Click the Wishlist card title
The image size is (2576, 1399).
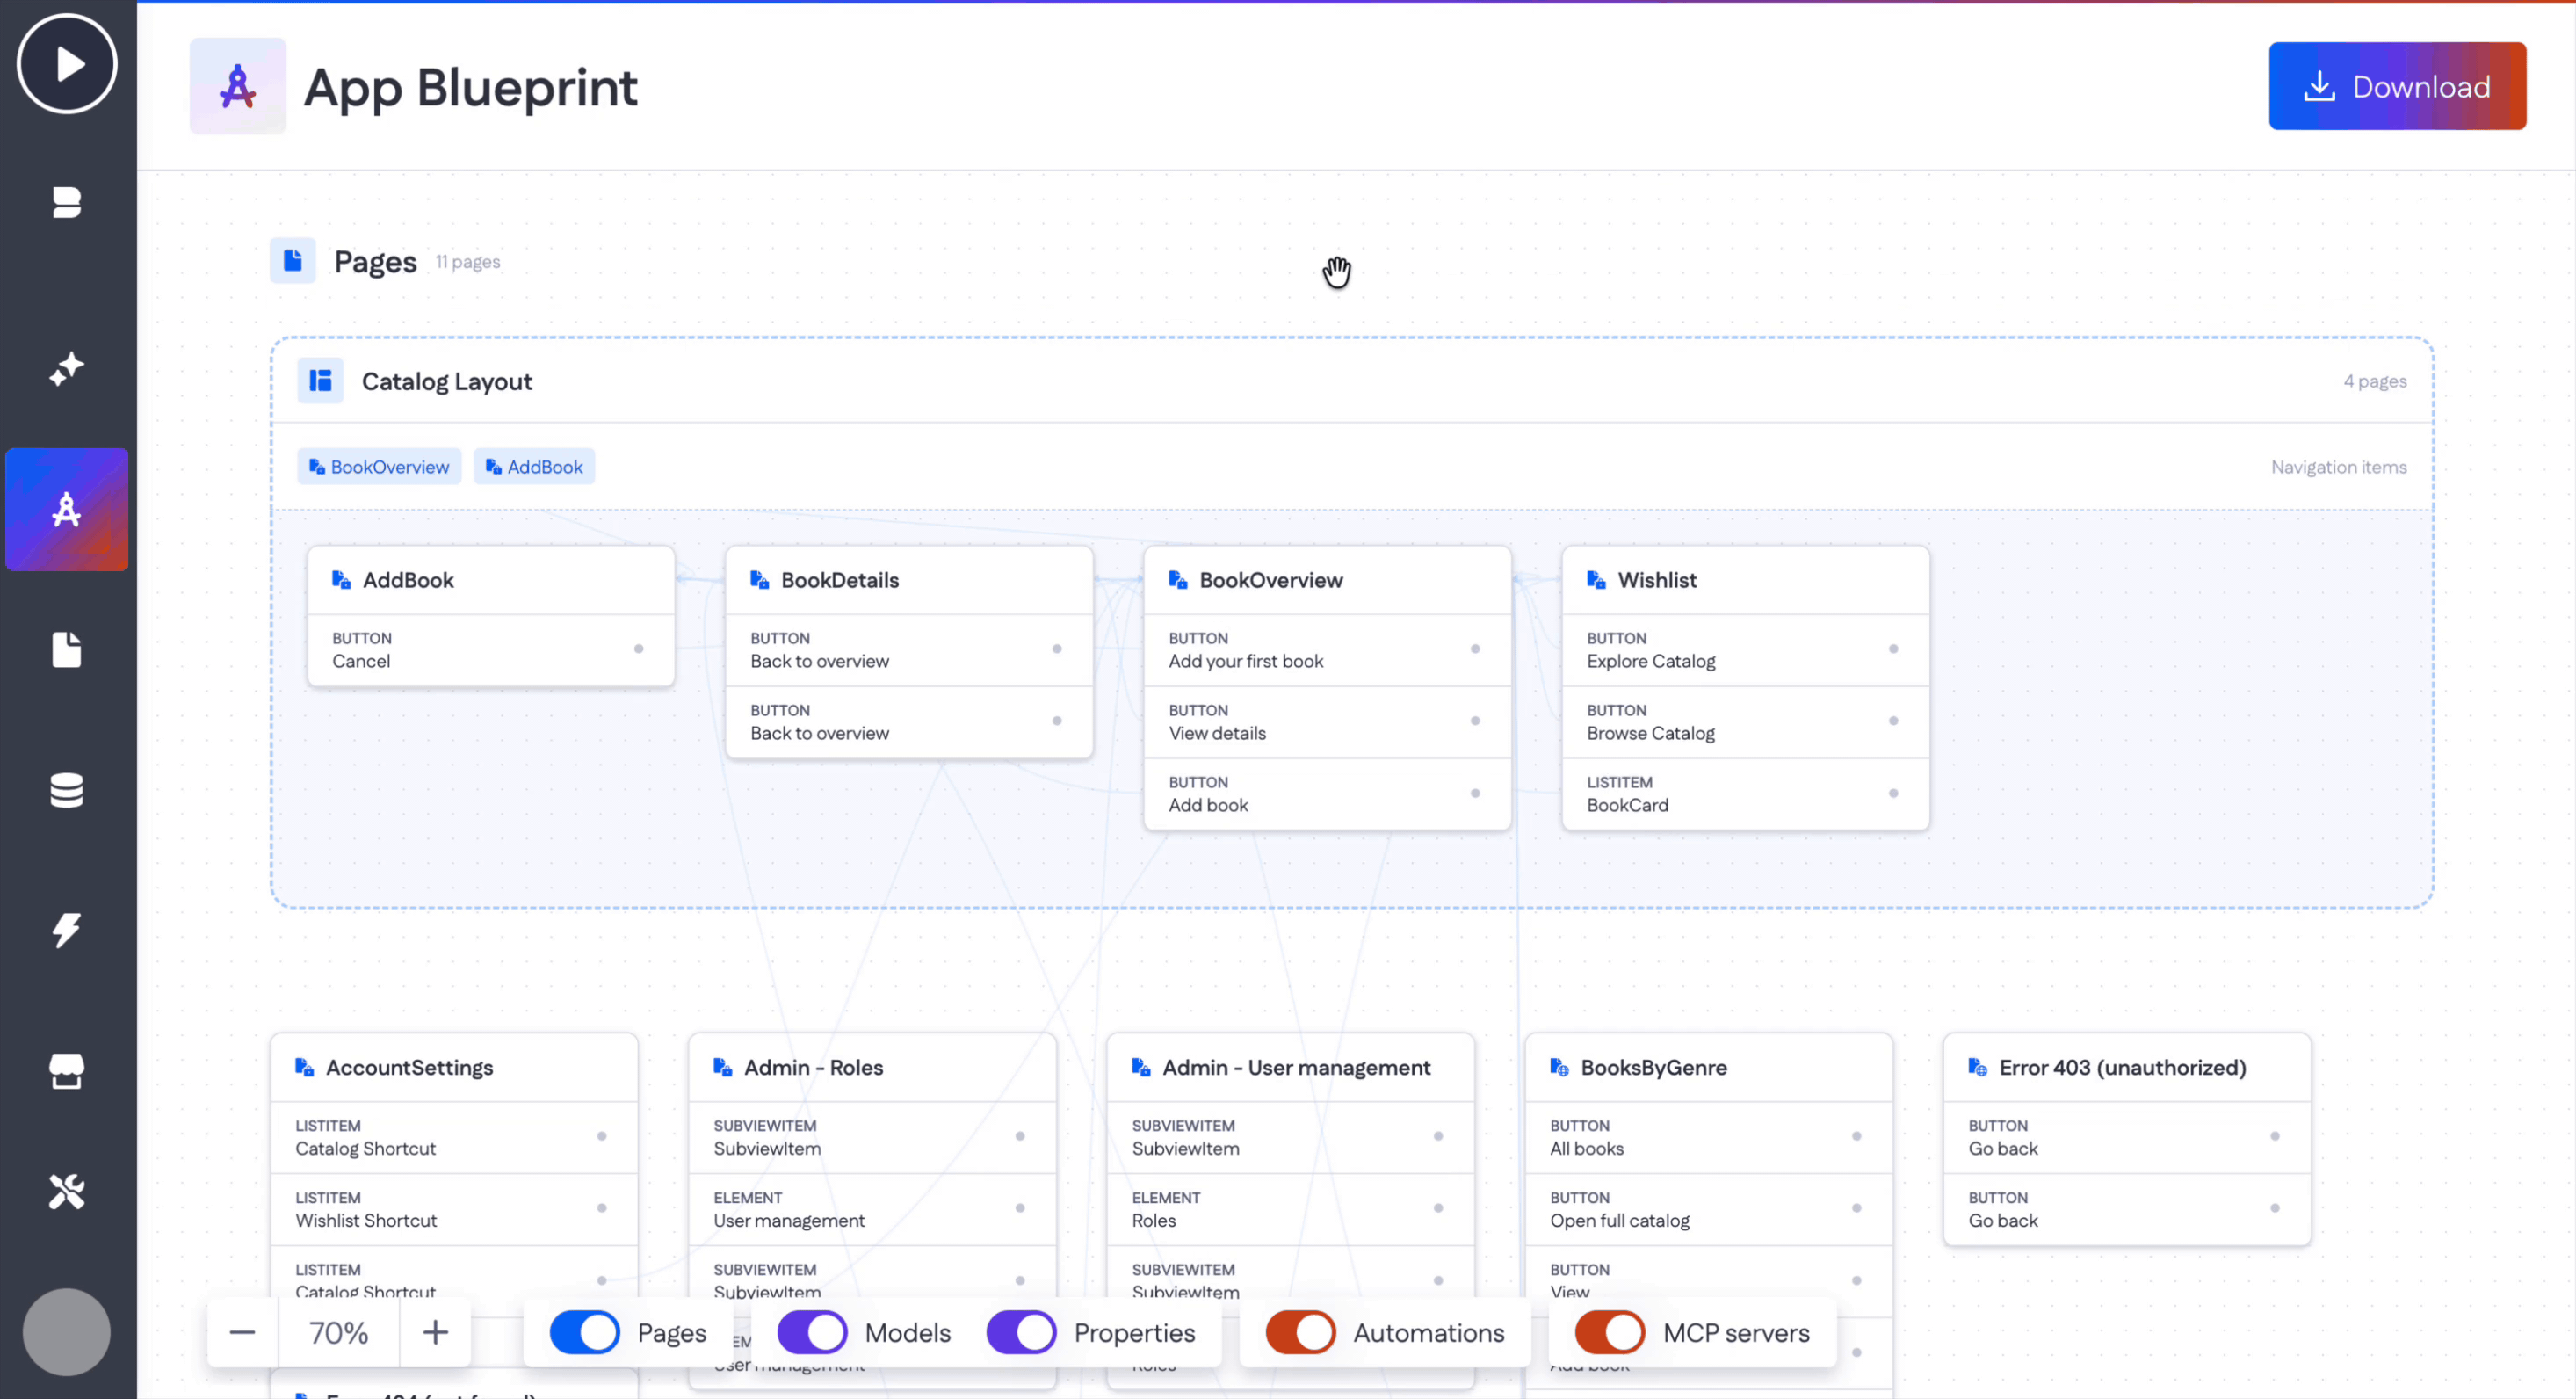(x=1657, y=580)
